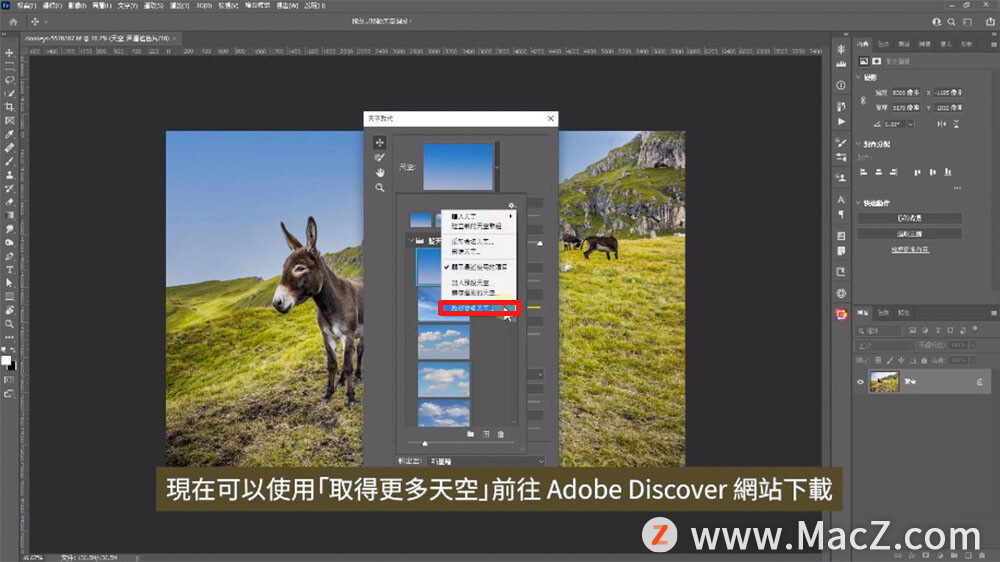Click Properties panel three-dots more options
Viewport: 1000px width, 562px height.
pos(957,188)
